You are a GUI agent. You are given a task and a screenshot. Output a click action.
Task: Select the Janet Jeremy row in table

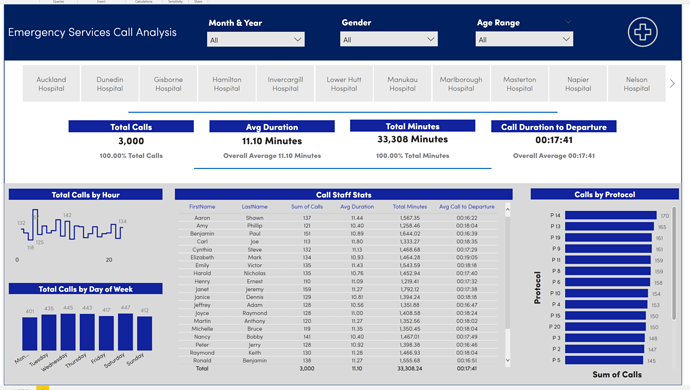click(x=338, y=289)
